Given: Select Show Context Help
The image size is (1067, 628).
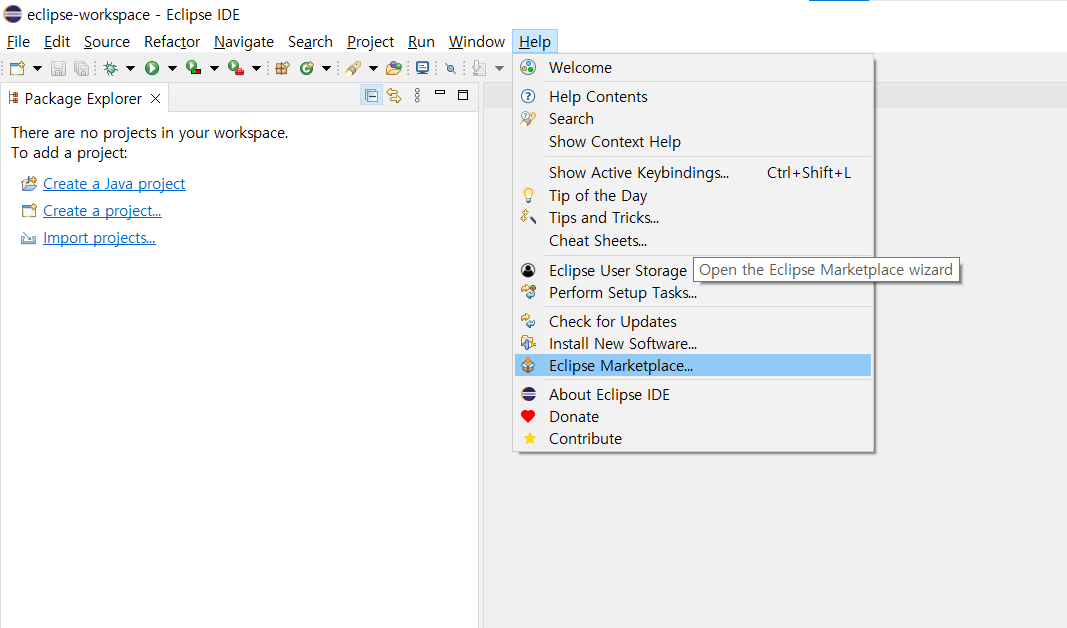Looking at the screenshot, I should tap(693, 142).
